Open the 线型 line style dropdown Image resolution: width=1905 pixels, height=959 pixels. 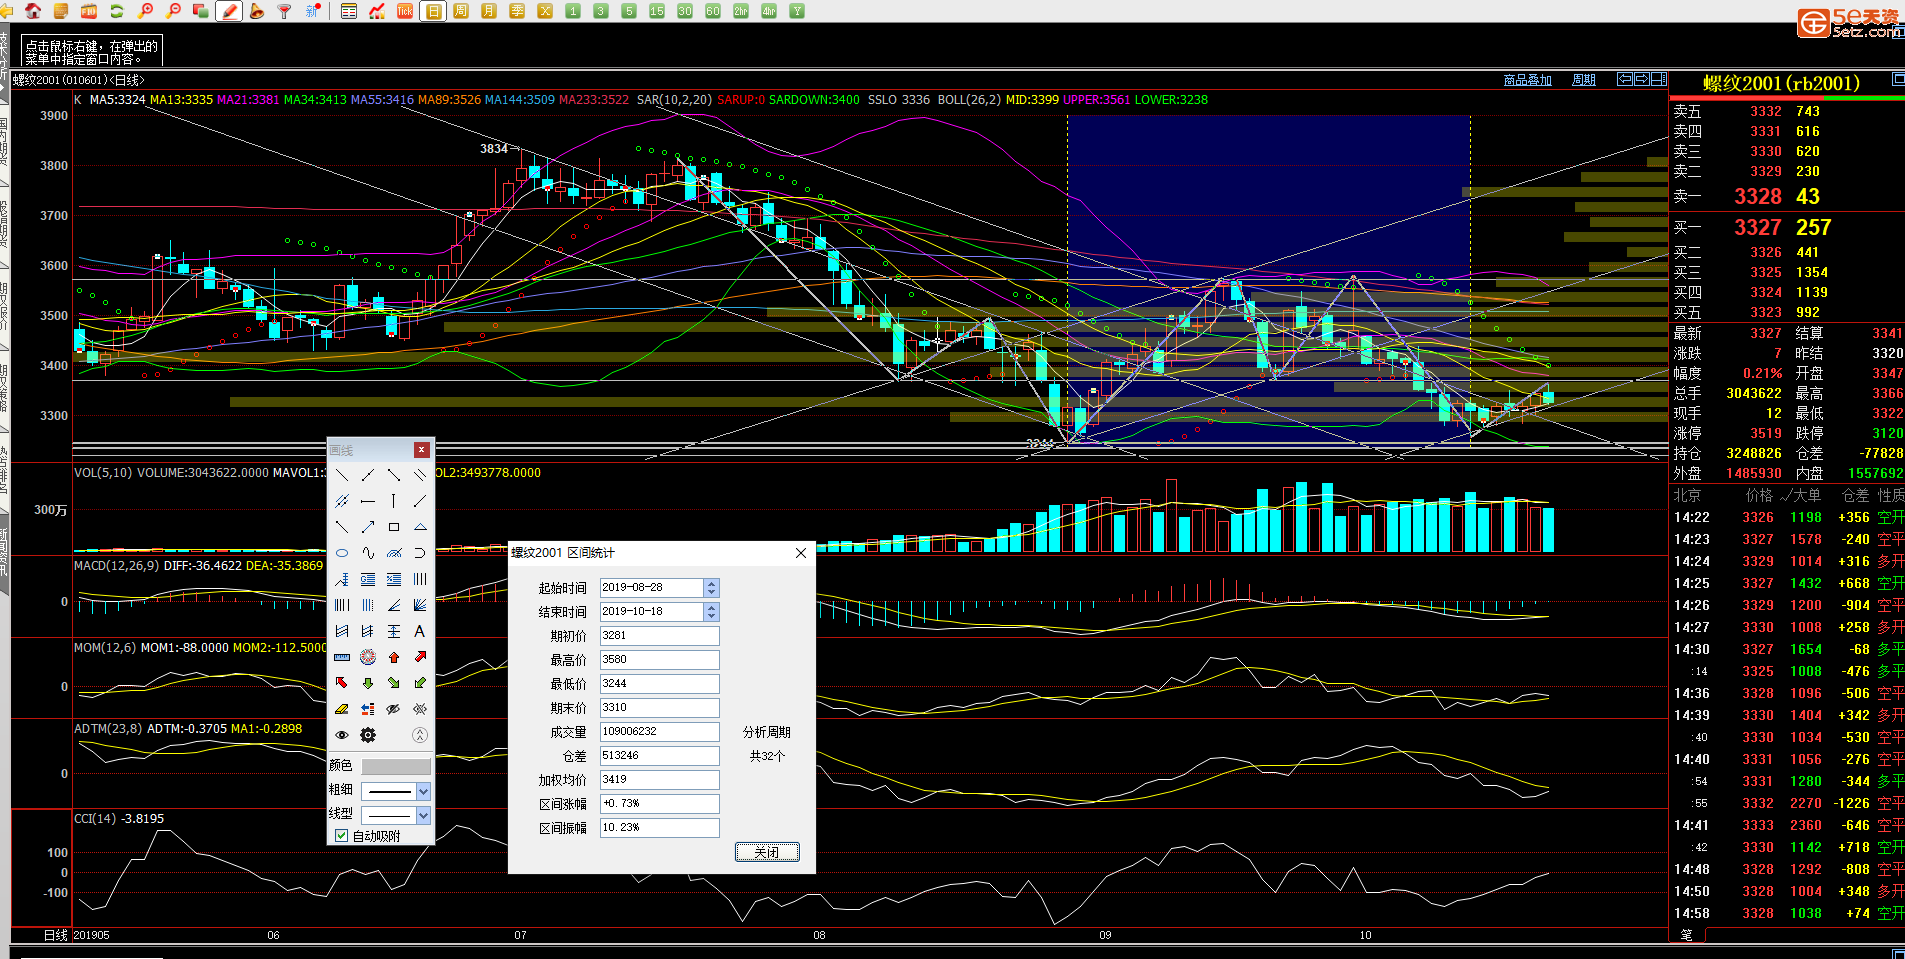[x=423, y=815]
